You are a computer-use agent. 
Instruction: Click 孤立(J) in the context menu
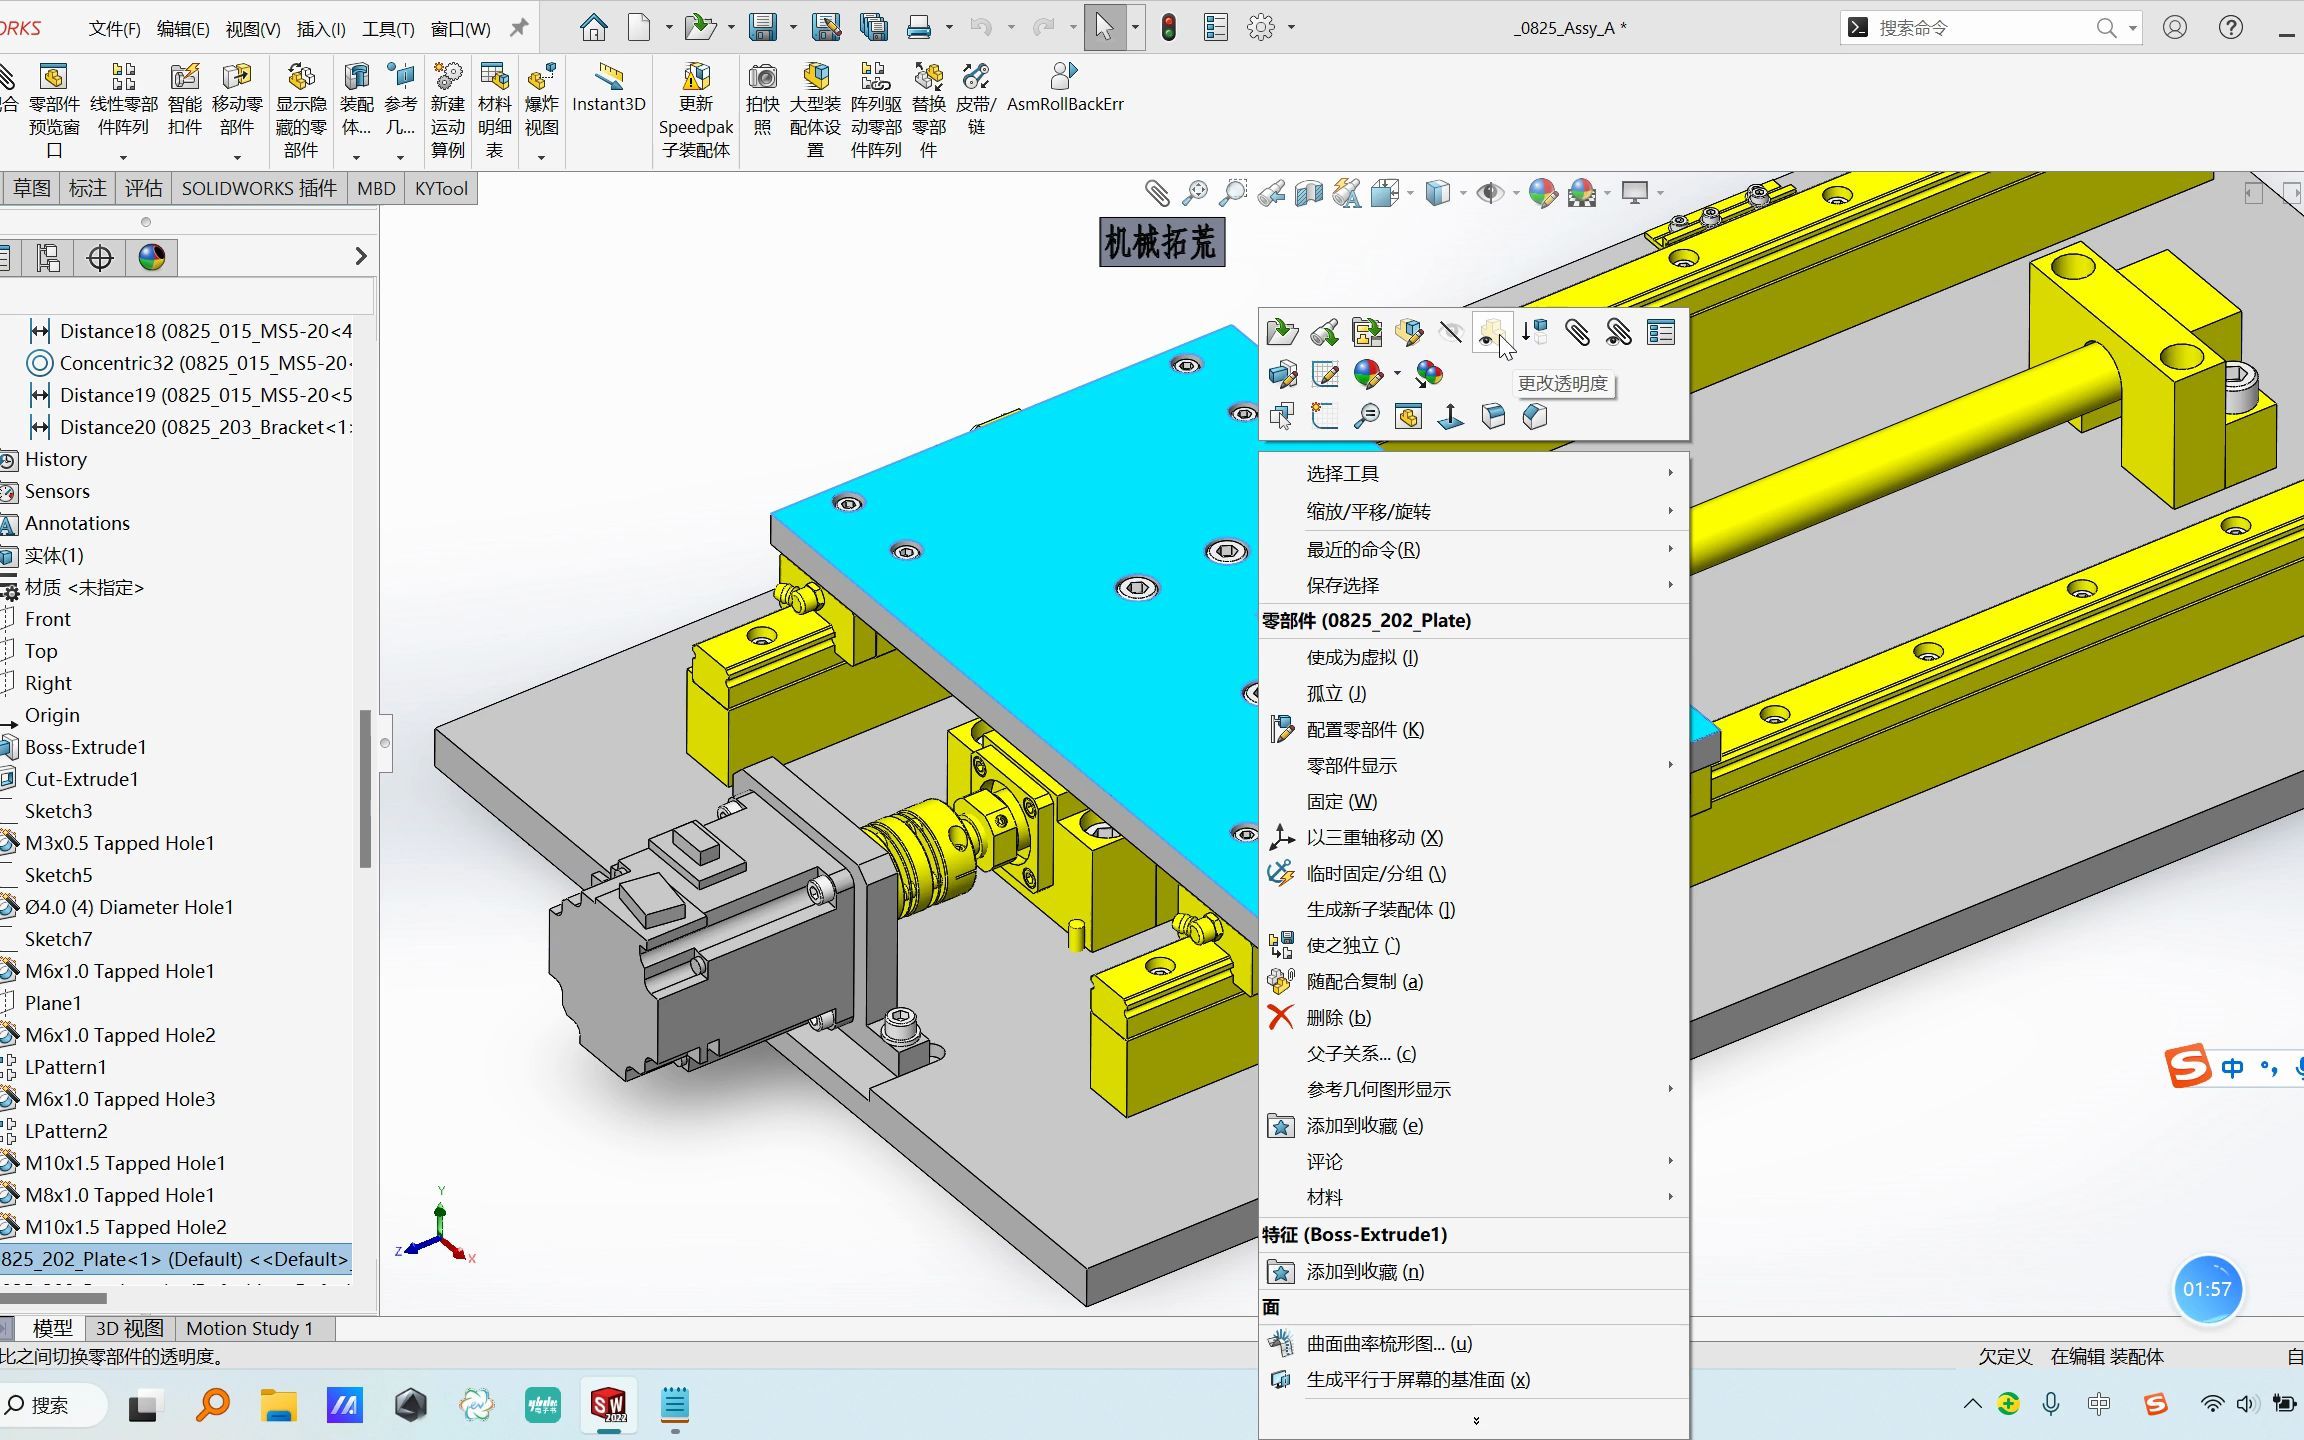1336,693
